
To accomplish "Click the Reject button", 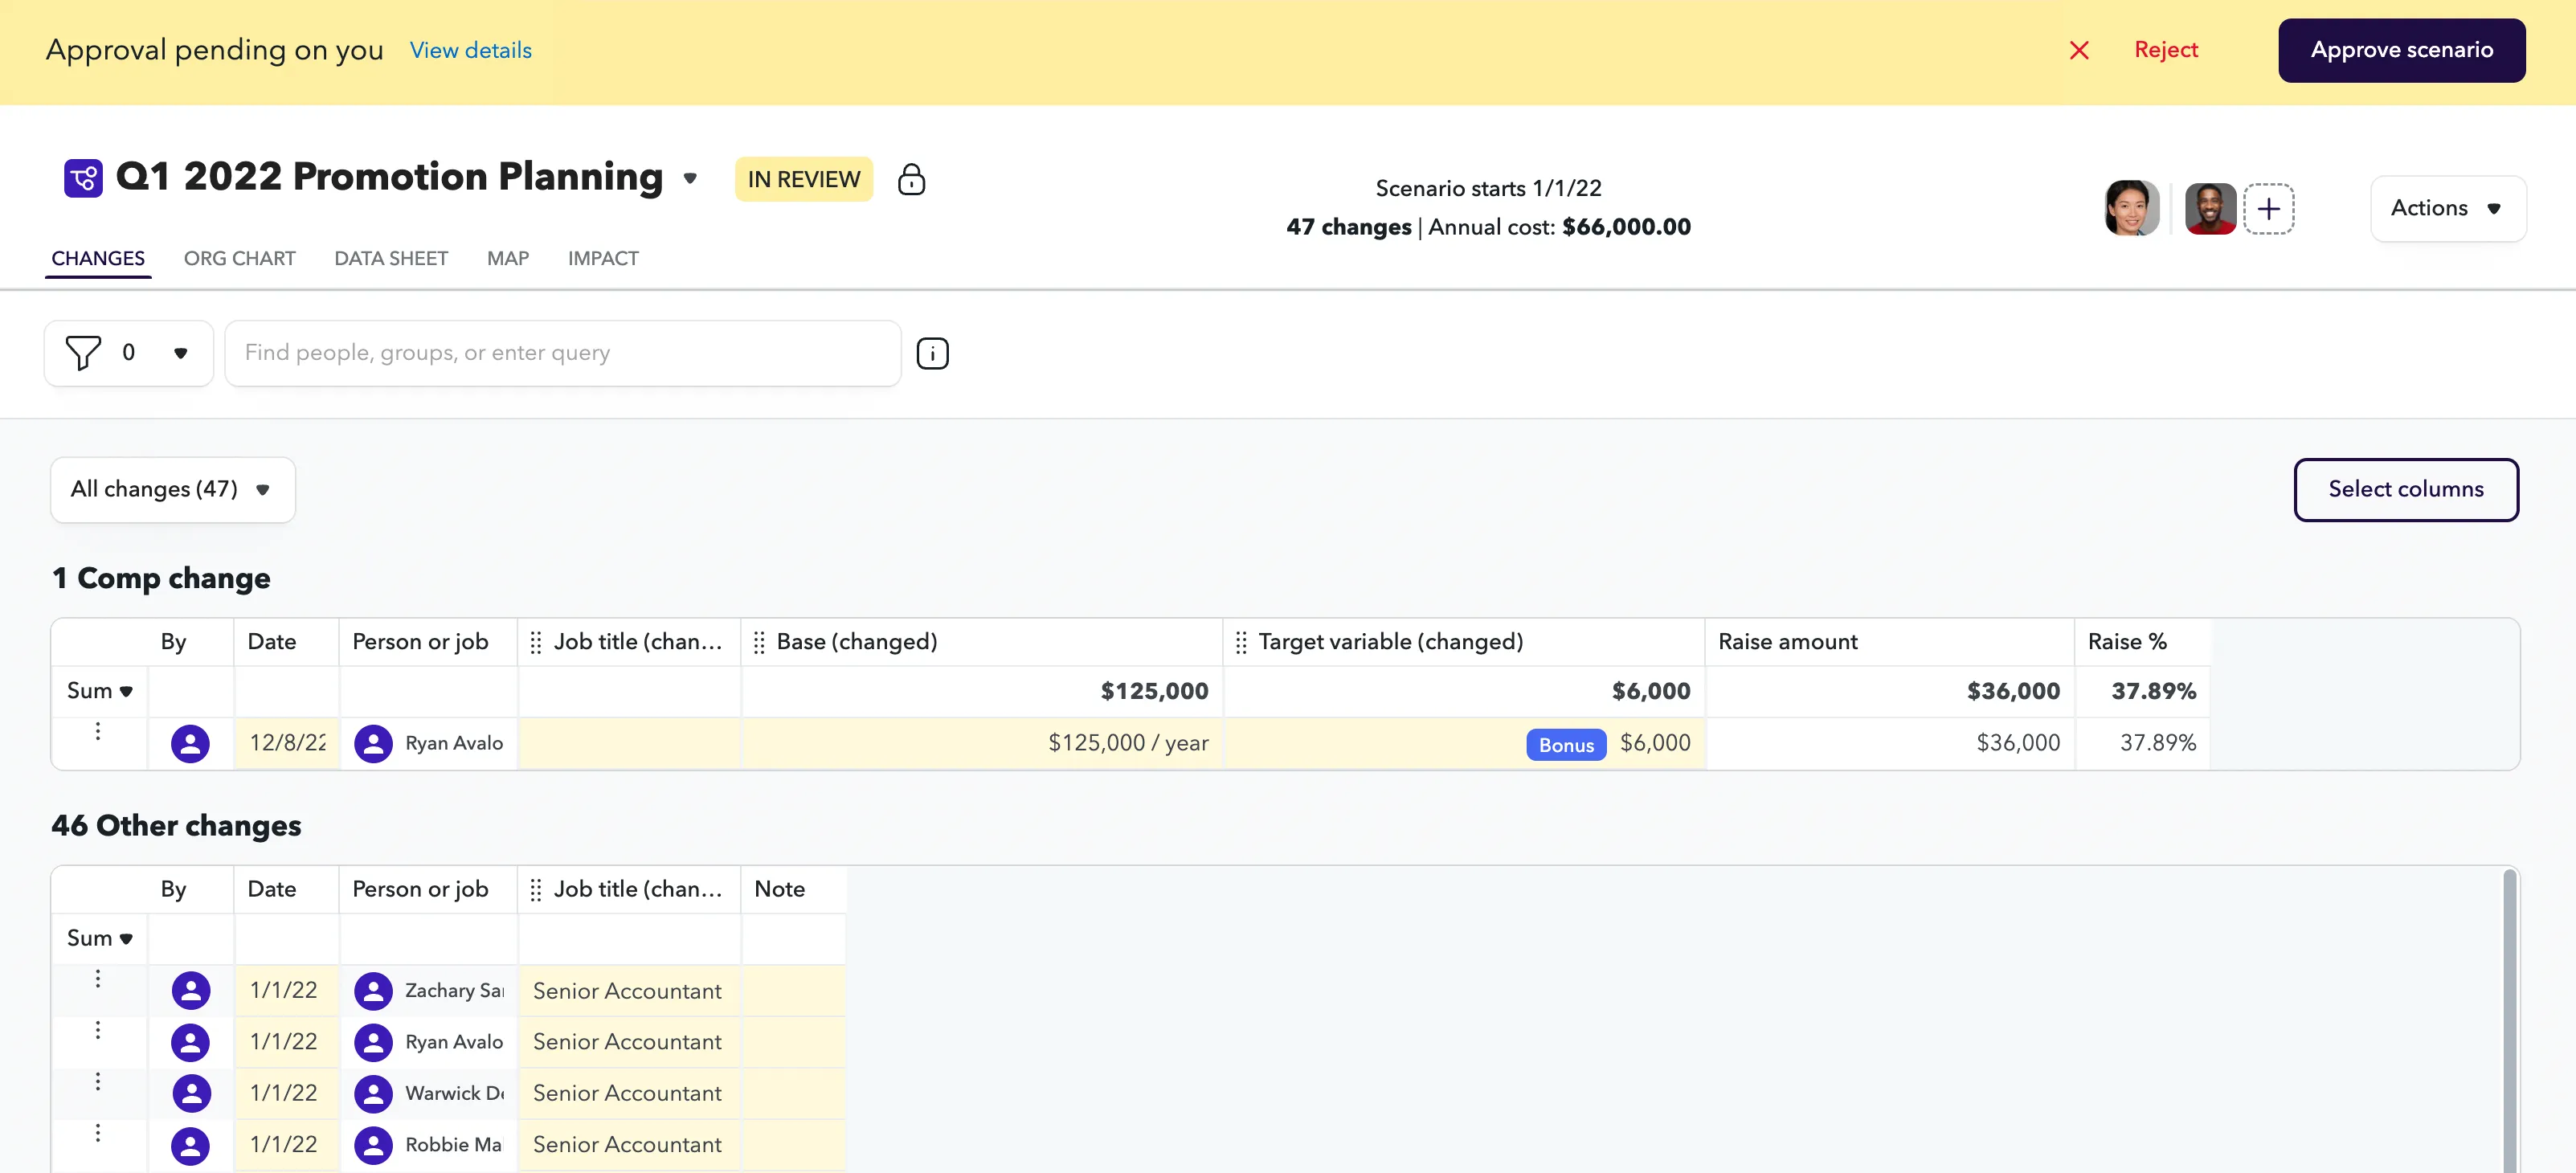I will point(2165,50).
